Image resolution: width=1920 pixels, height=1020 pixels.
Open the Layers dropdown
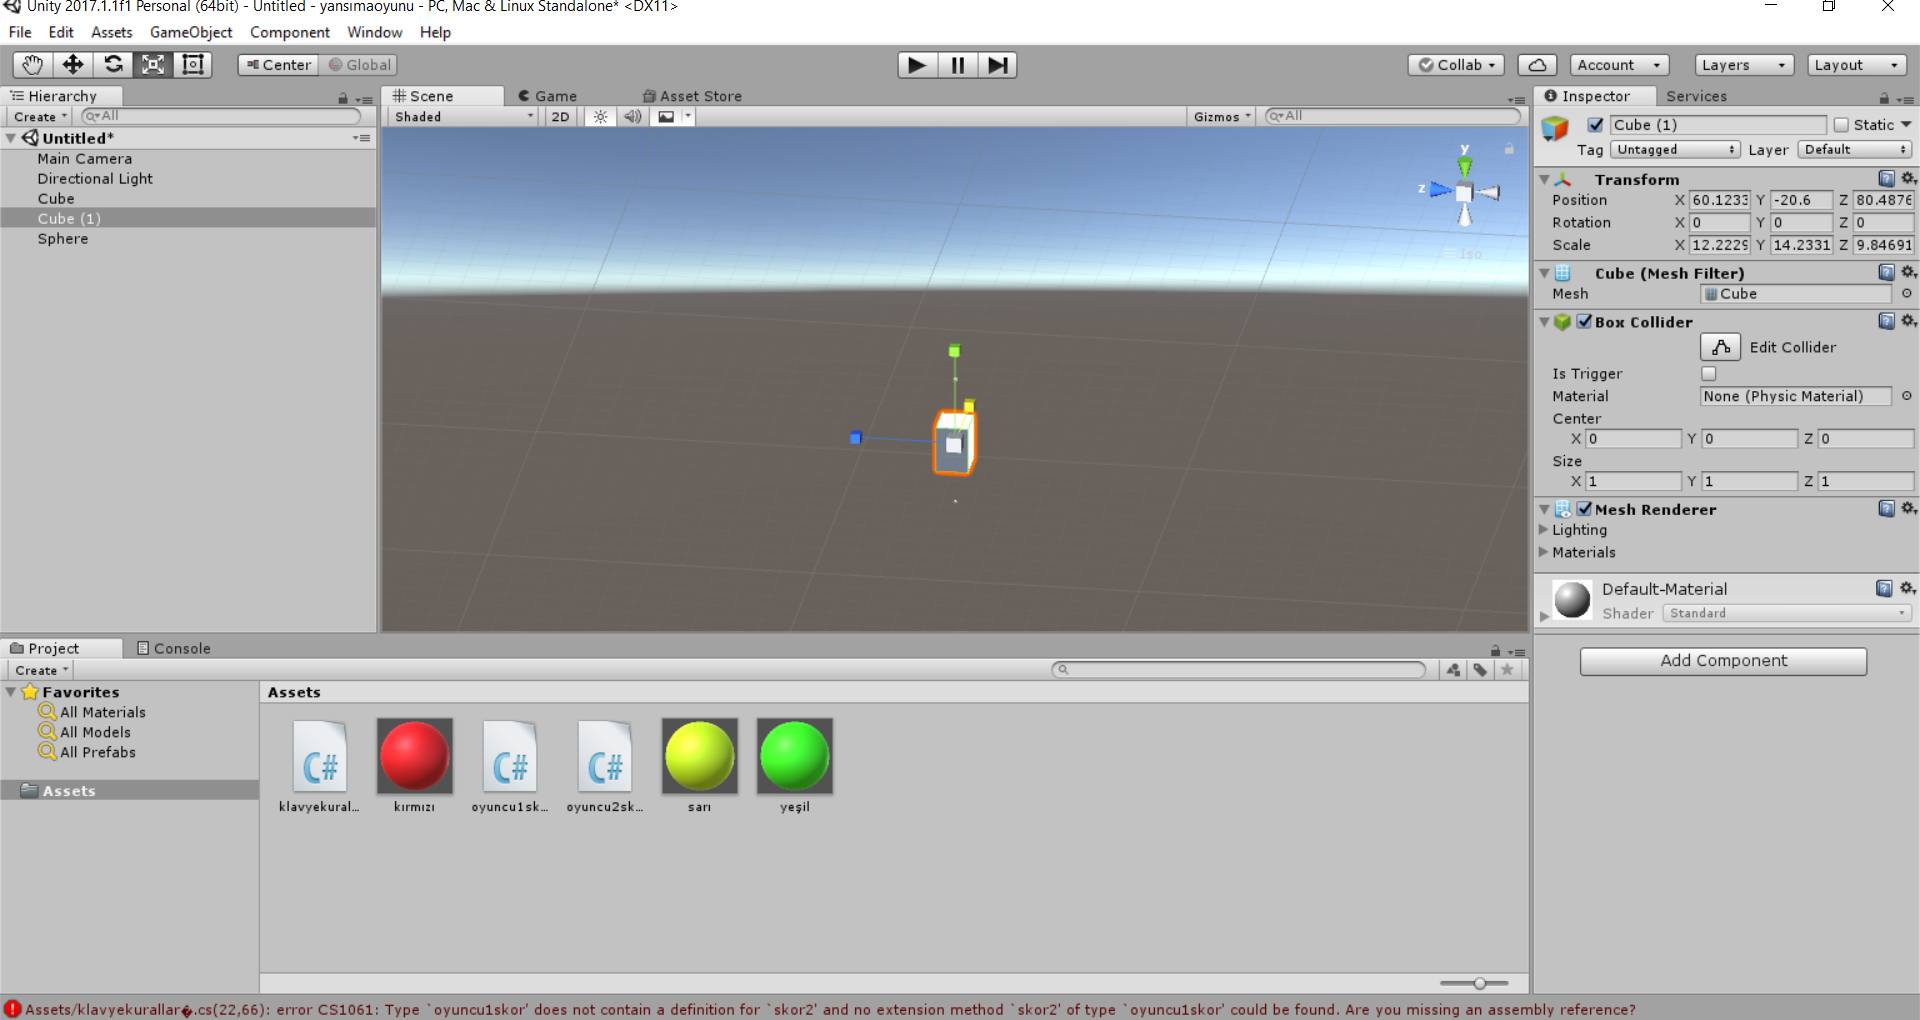pyautogui.click(x=1743, y=65)
